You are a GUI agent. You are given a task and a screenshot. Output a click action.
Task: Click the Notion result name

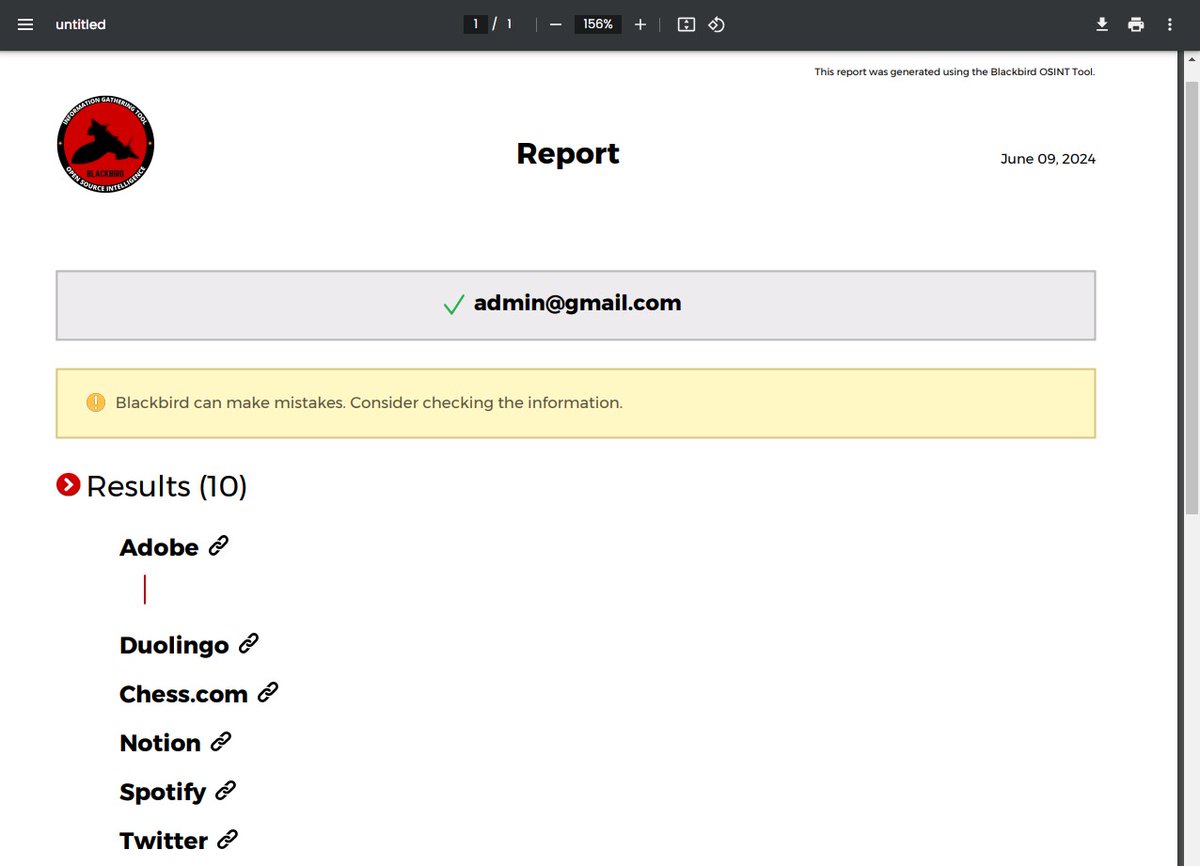[x=160, y=743]
